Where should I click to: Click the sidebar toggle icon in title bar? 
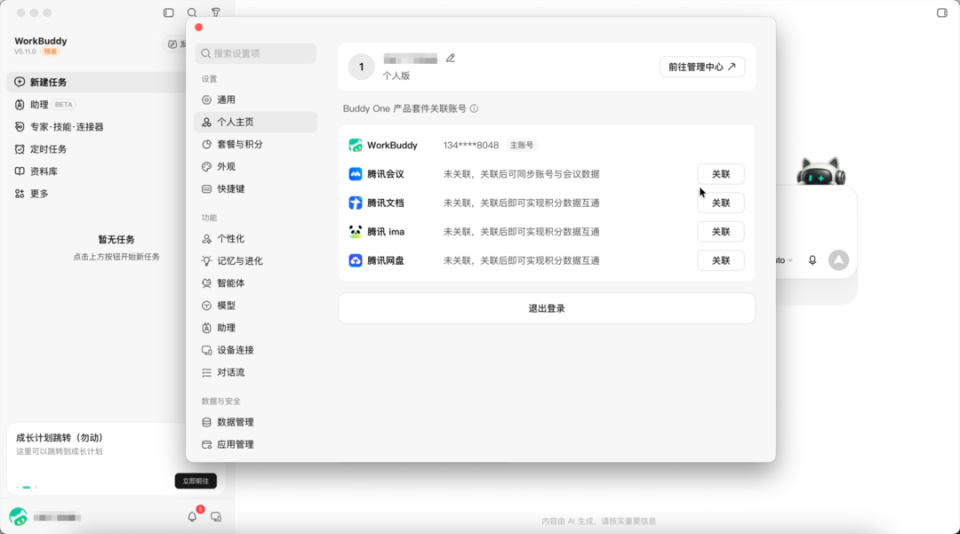click(x=168, y=12)
